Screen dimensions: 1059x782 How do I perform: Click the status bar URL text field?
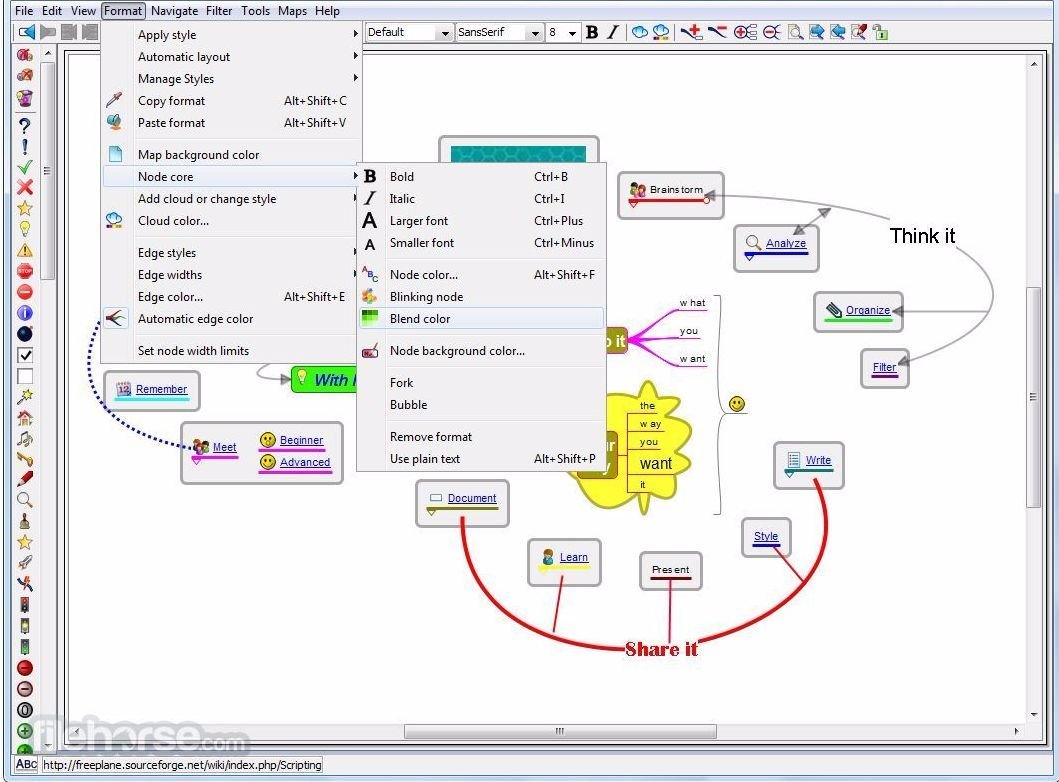click(x=182, y=765)
